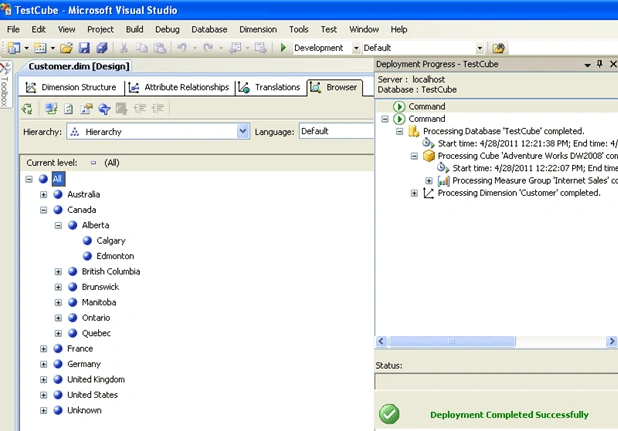Image resolution: width=618 pixels, height=431 pixels.
Task: Start deployment with the green play icon
Action: 283,48
